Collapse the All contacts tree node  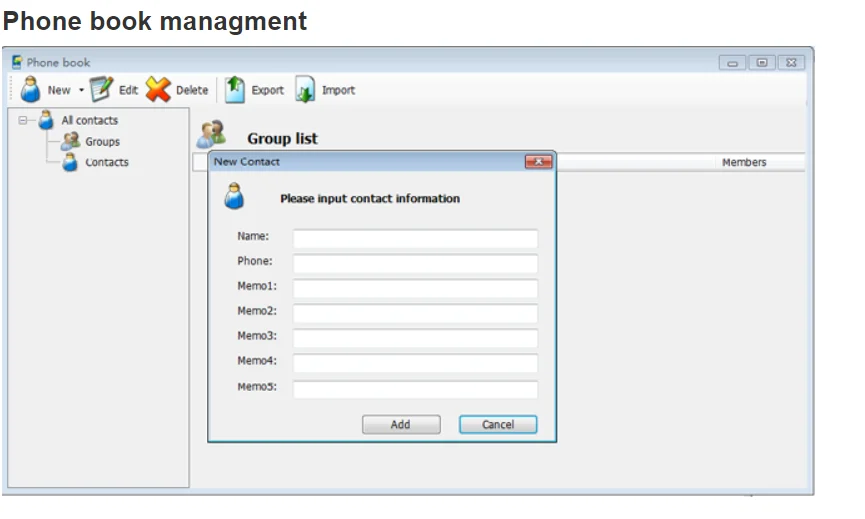pyautogui.click(x=23, y=120)
